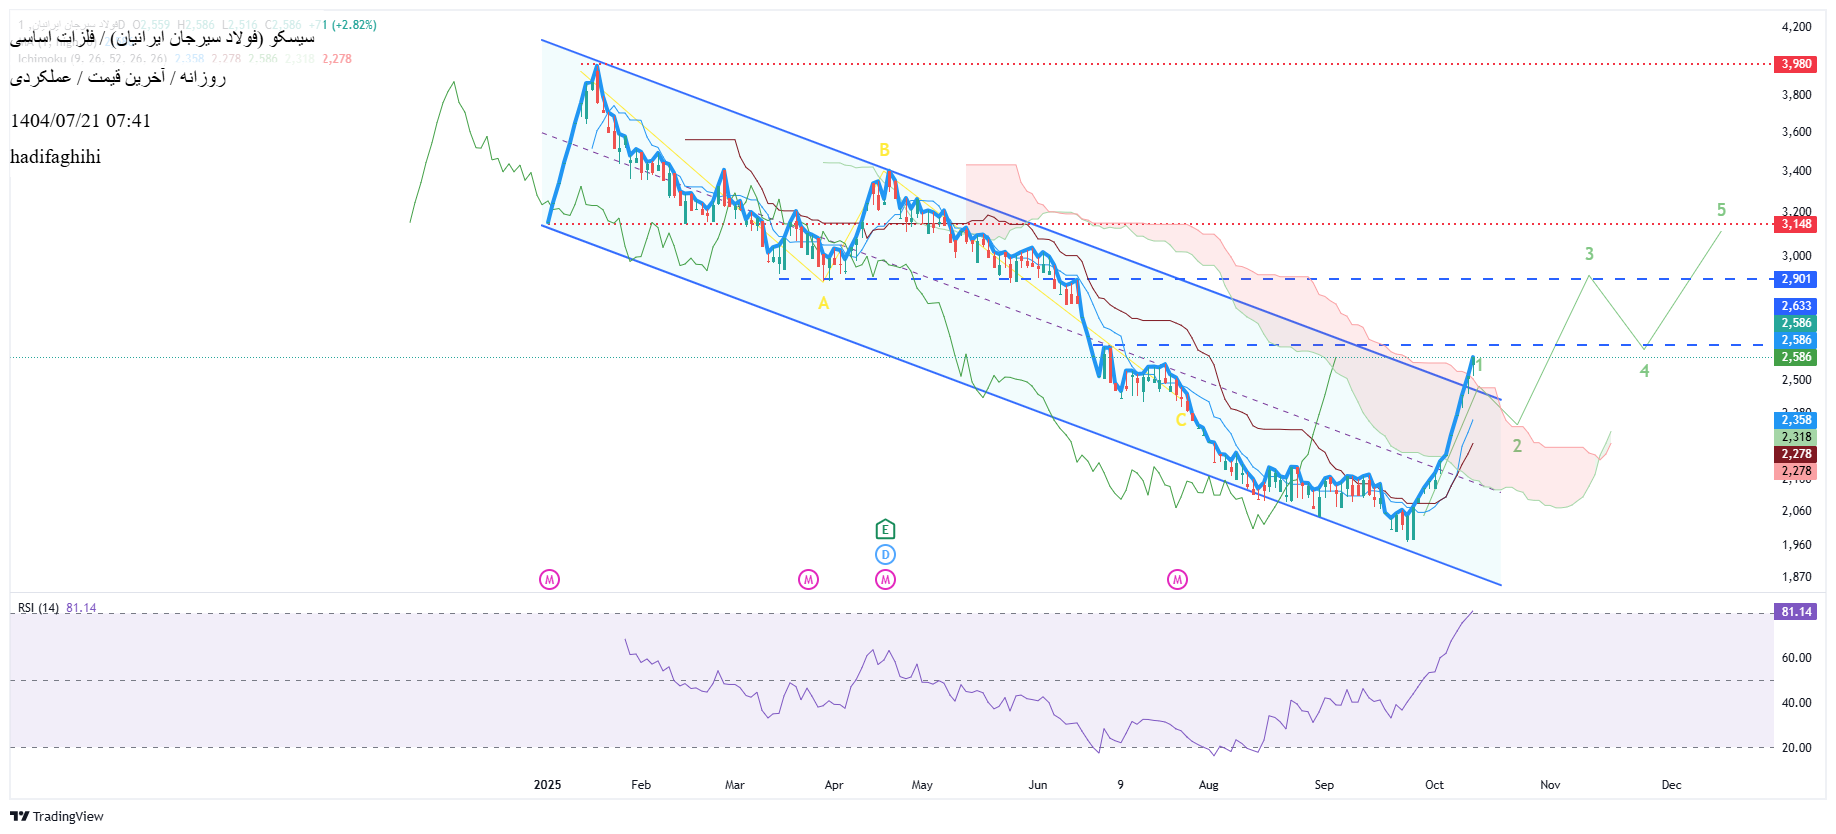Select the yellow wave label C
1836x834 pixels.
(1181, 420)
